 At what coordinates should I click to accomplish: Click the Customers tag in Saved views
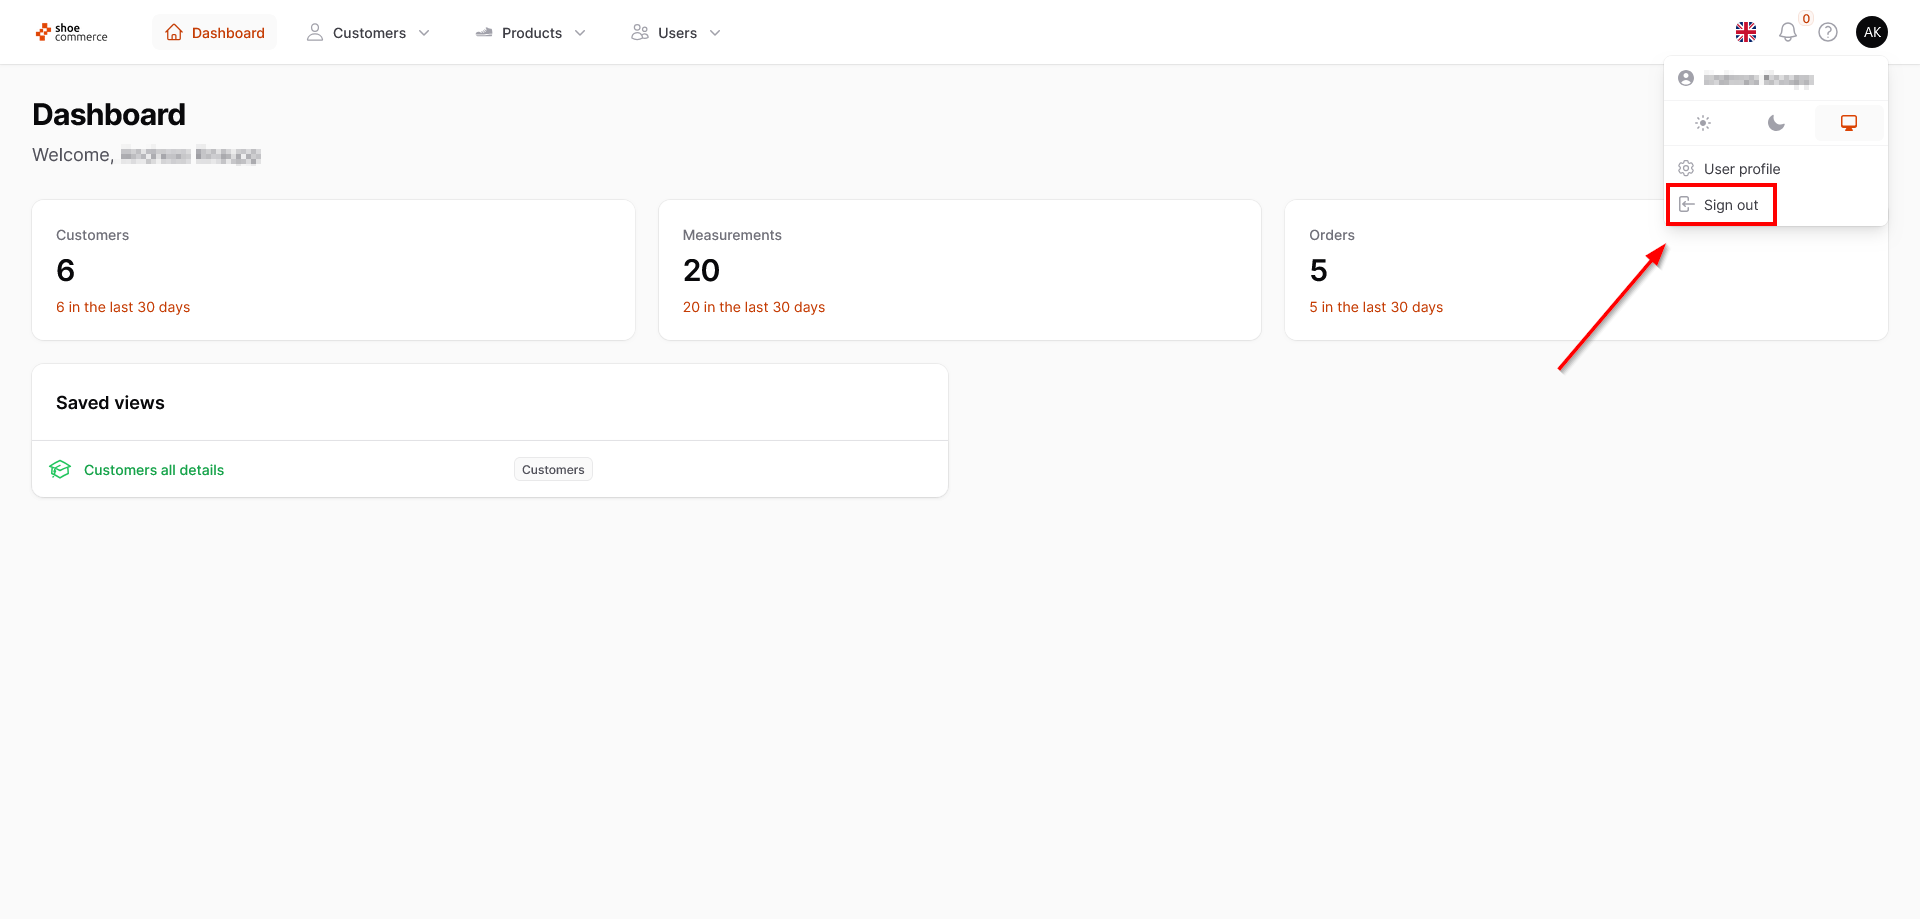[553, 470]
